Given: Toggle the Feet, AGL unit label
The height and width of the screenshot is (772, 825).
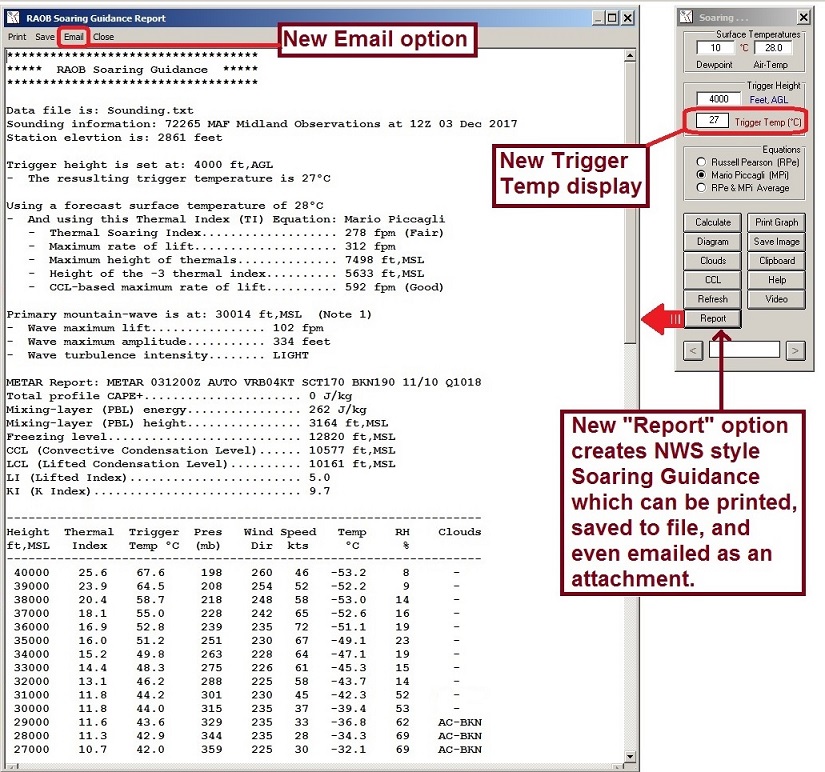Looking at the screenshot, I should coord(768,99).
